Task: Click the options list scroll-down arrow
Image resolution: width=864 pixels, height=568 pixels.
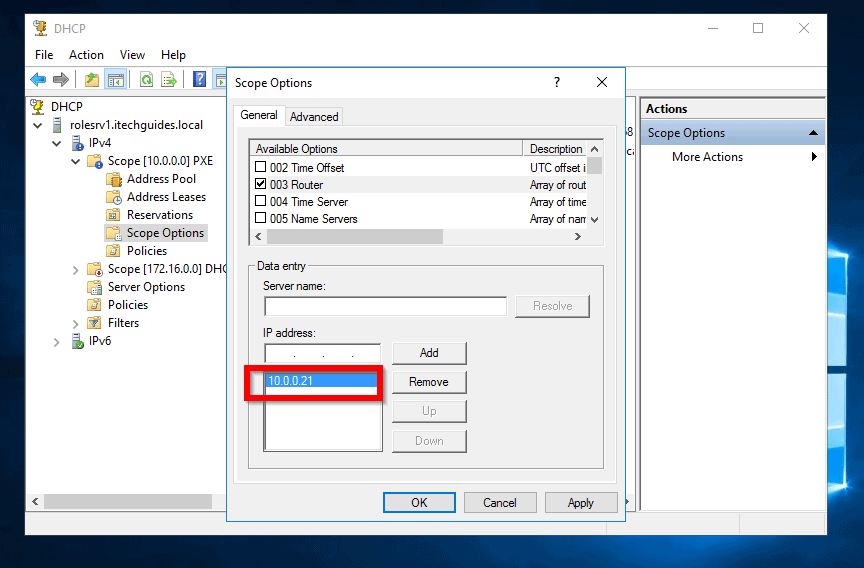Action: pos(595,219)
